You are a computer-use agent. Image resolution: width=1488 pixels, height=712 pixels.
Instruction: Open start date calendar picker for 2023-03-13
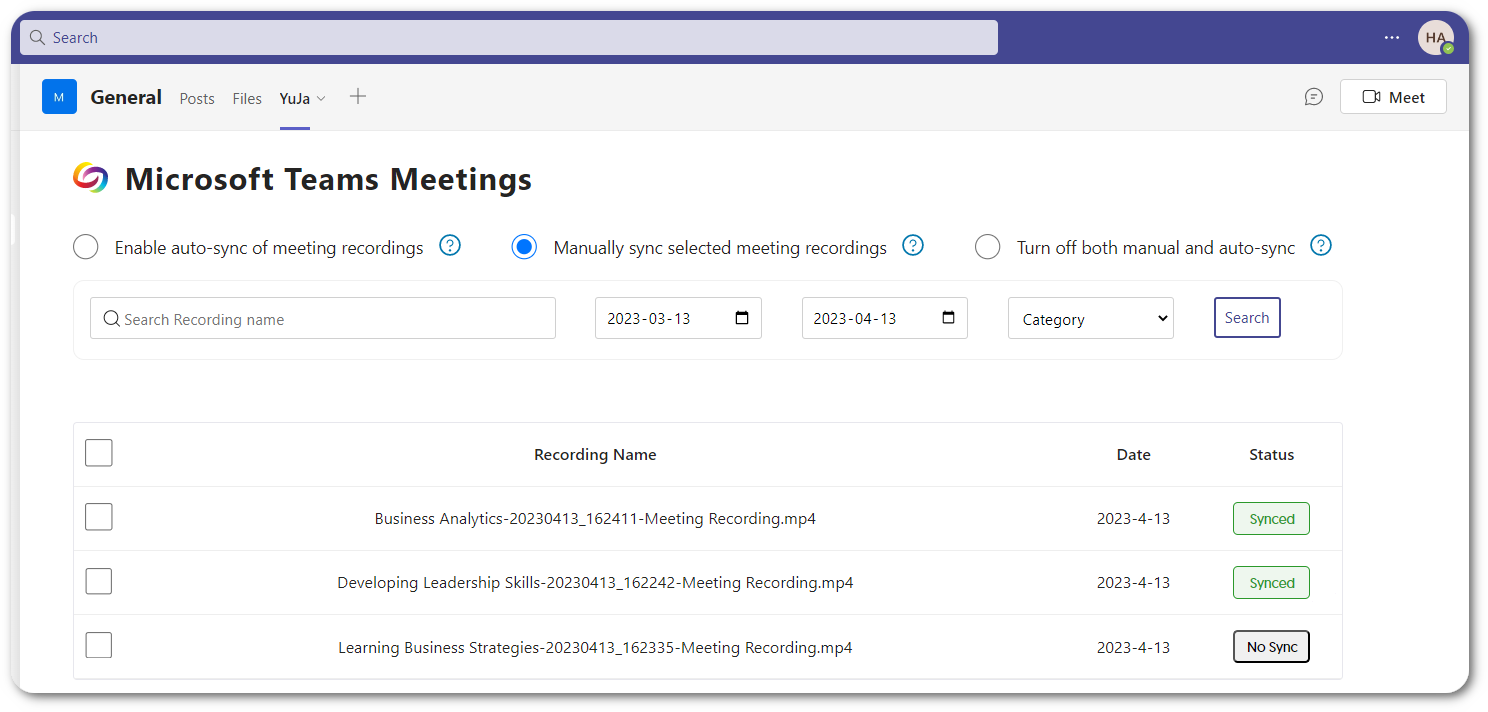(x=742, y=318)
